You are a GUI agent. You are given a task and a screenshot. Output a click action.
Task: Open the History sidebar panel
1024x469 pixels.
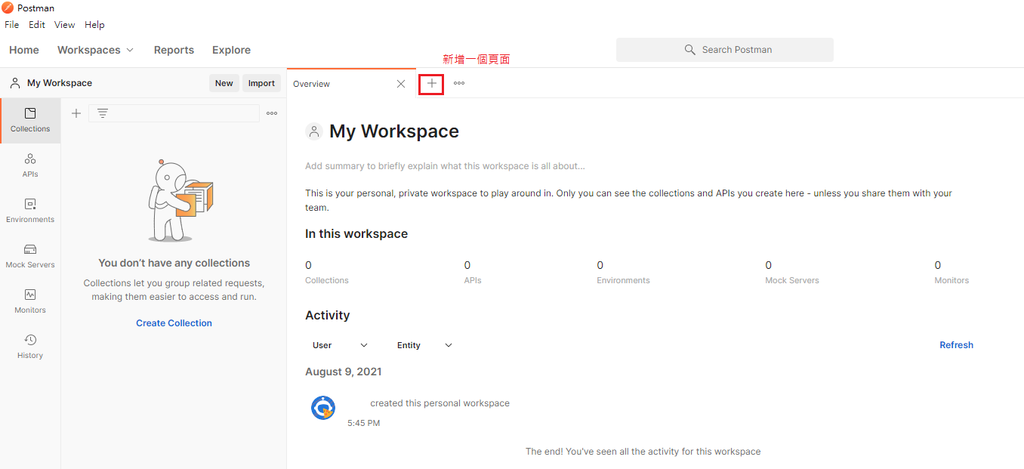click(30, 346)
